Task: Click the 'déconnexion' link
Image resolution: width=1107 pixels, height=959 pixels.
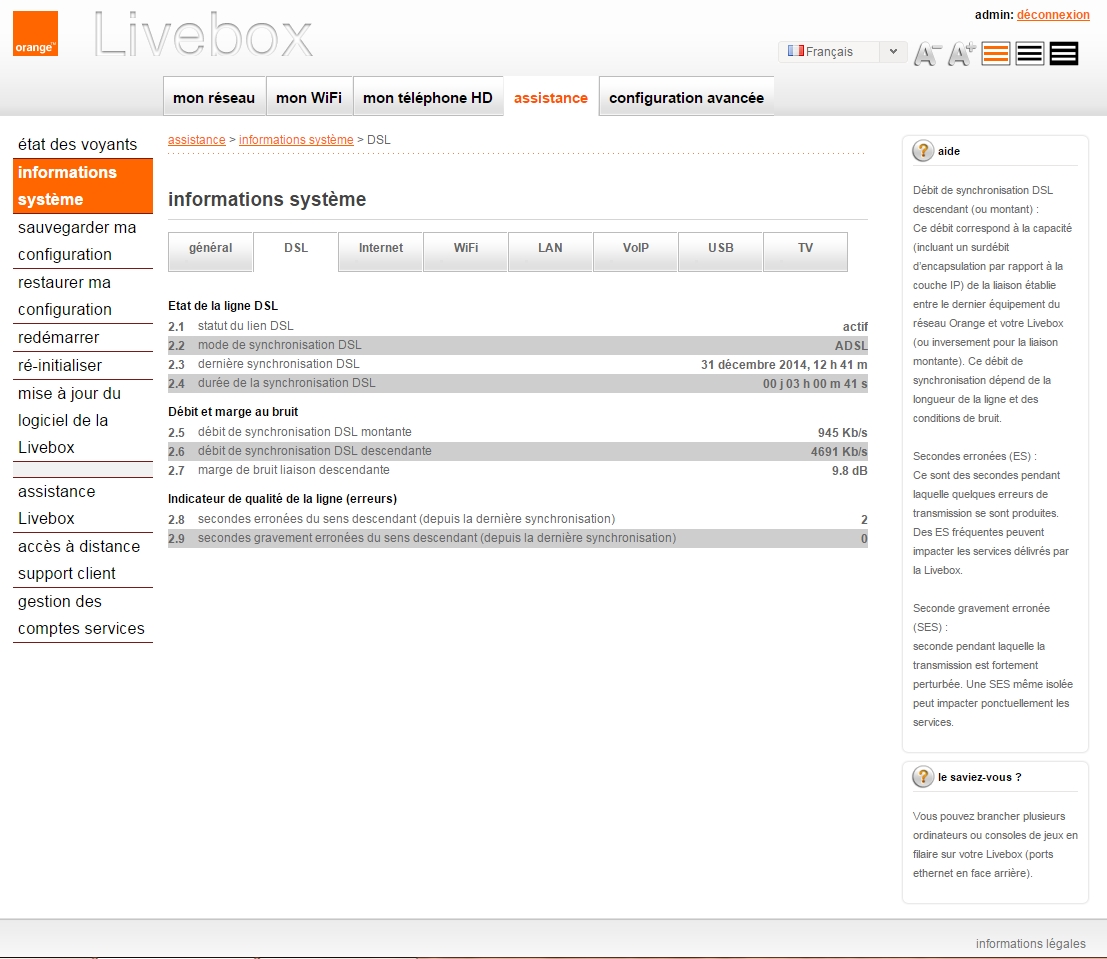Action: coord(1053,15)
